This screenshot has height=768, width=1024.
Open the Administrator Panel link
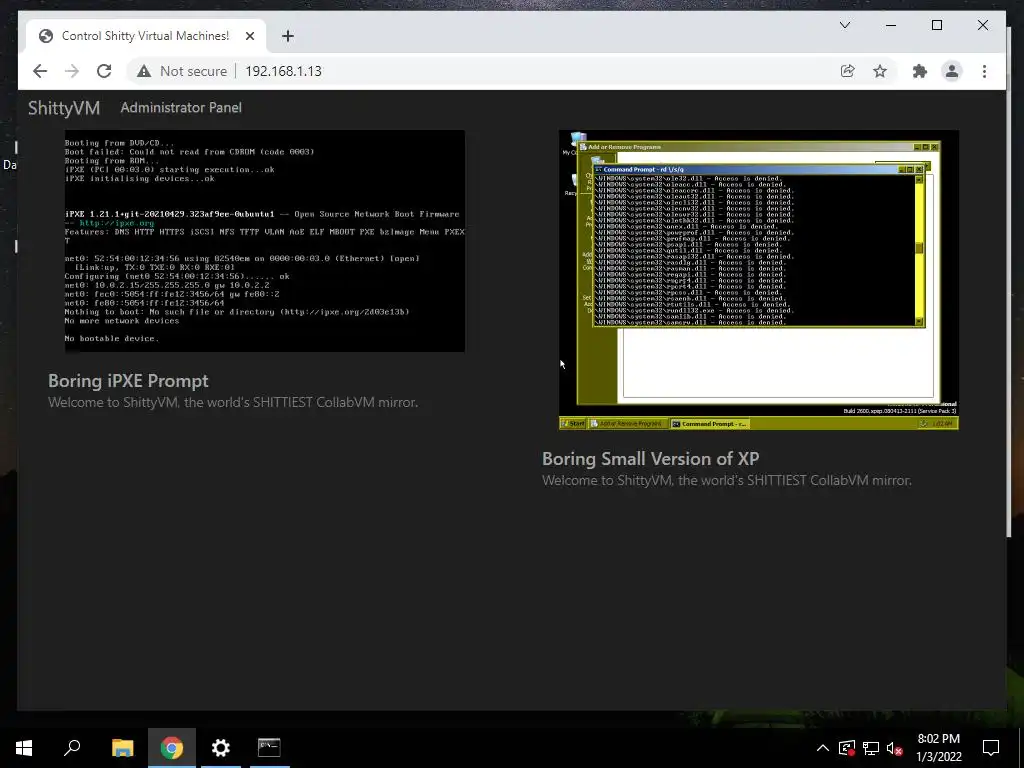coord(181,108)
